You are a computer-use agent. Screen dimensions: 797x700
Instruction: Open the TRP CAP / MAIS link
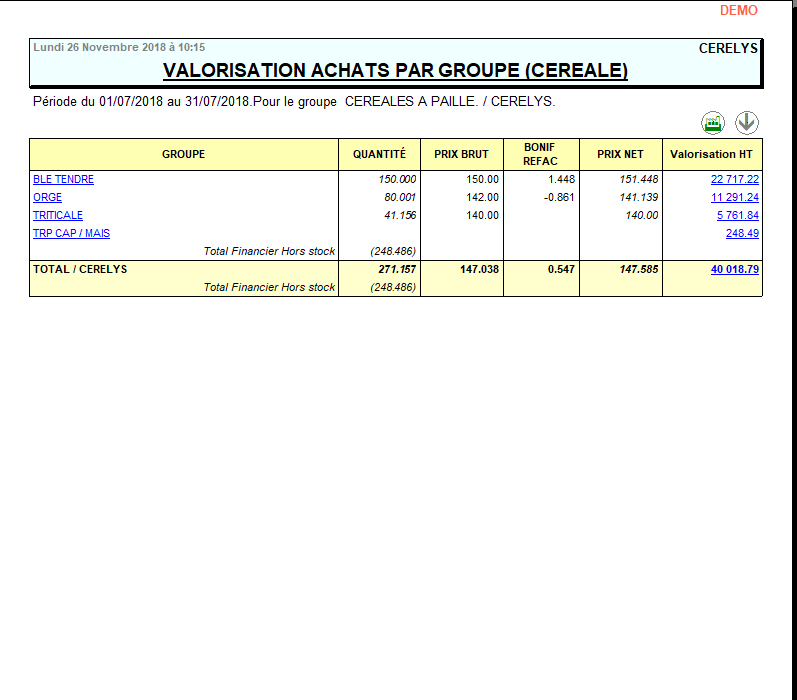(x=71, y=234)
